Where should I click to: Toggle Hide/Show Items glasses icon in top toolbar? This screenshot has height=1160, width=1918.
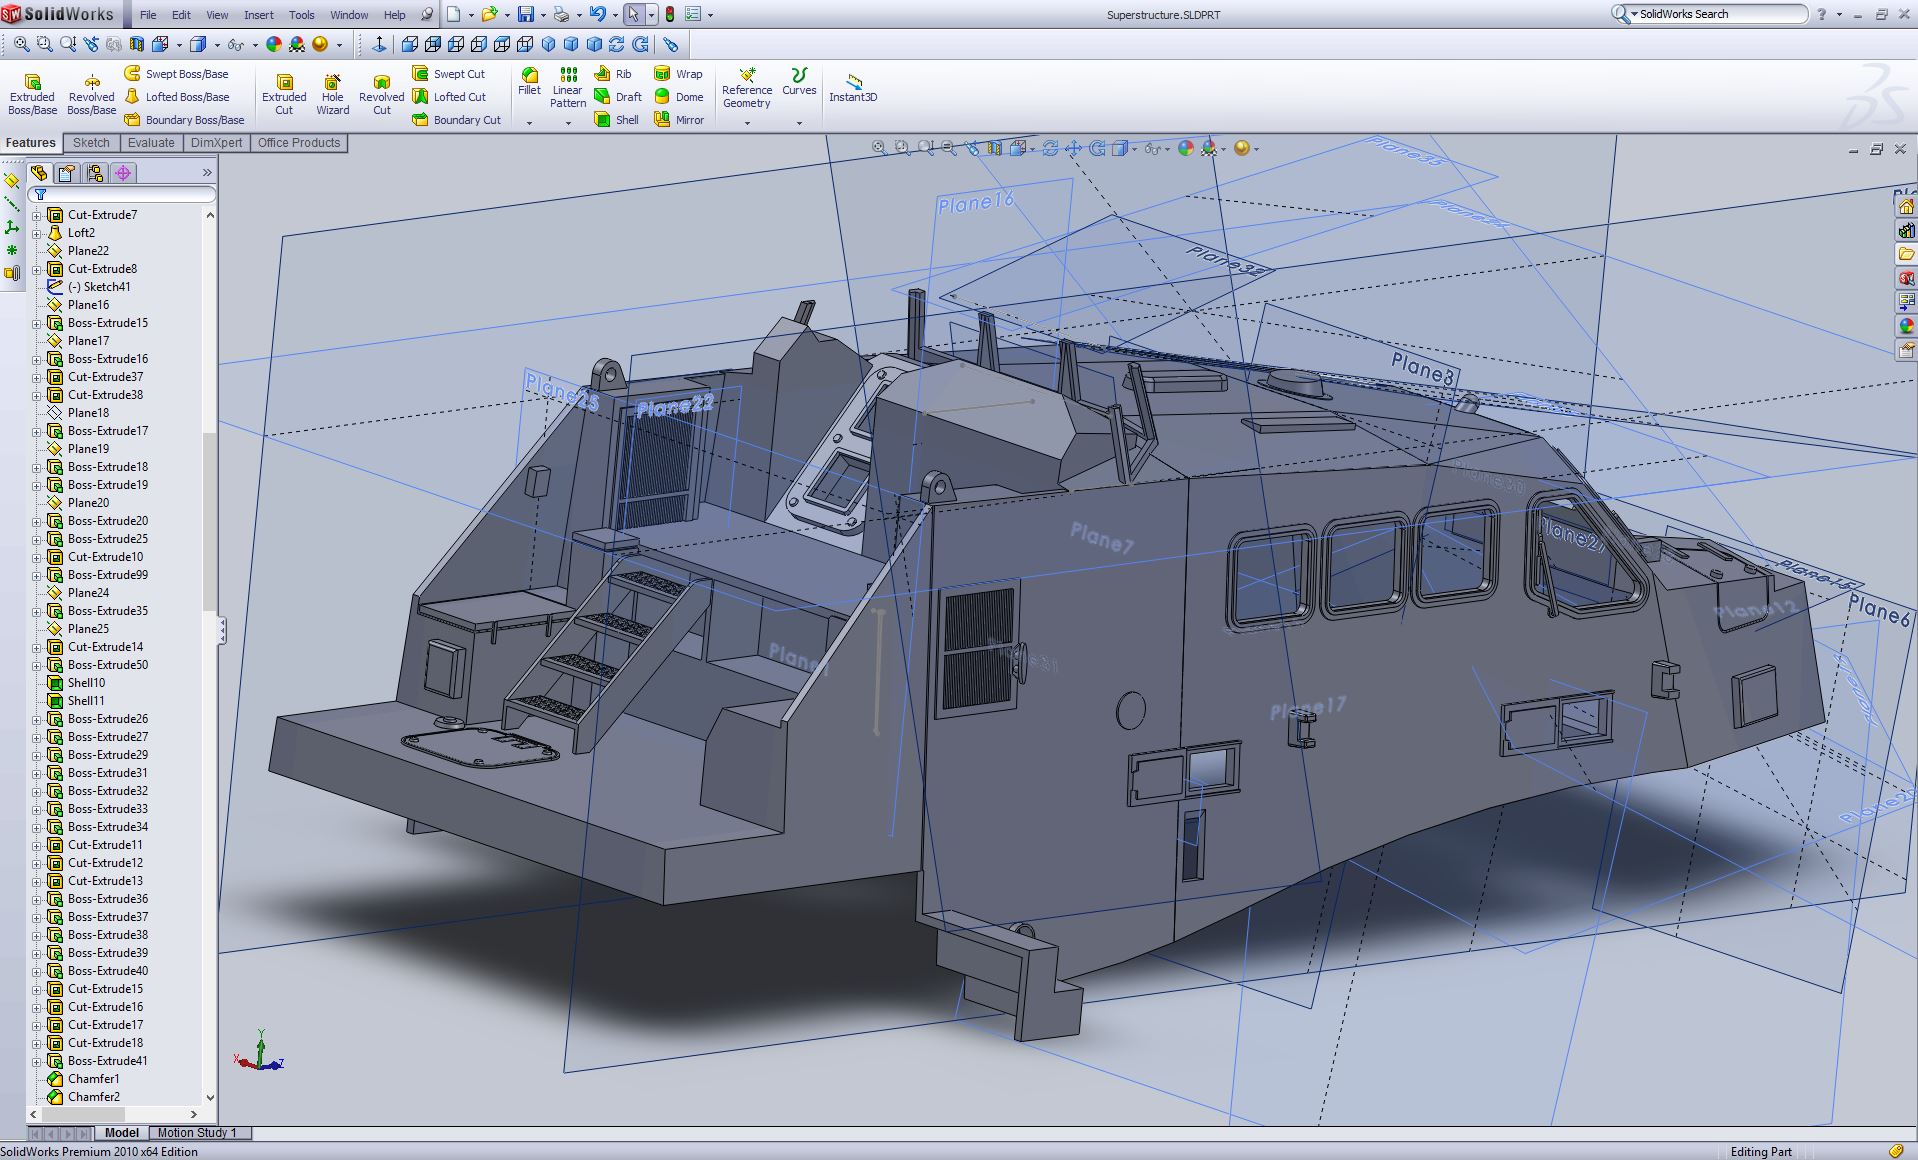point(235,44)
